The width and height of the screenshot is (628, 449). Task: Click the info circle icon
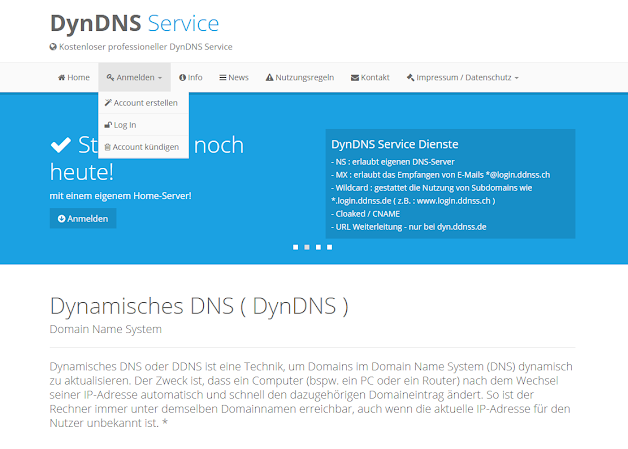pyautogui.click(x=182, y=77)
